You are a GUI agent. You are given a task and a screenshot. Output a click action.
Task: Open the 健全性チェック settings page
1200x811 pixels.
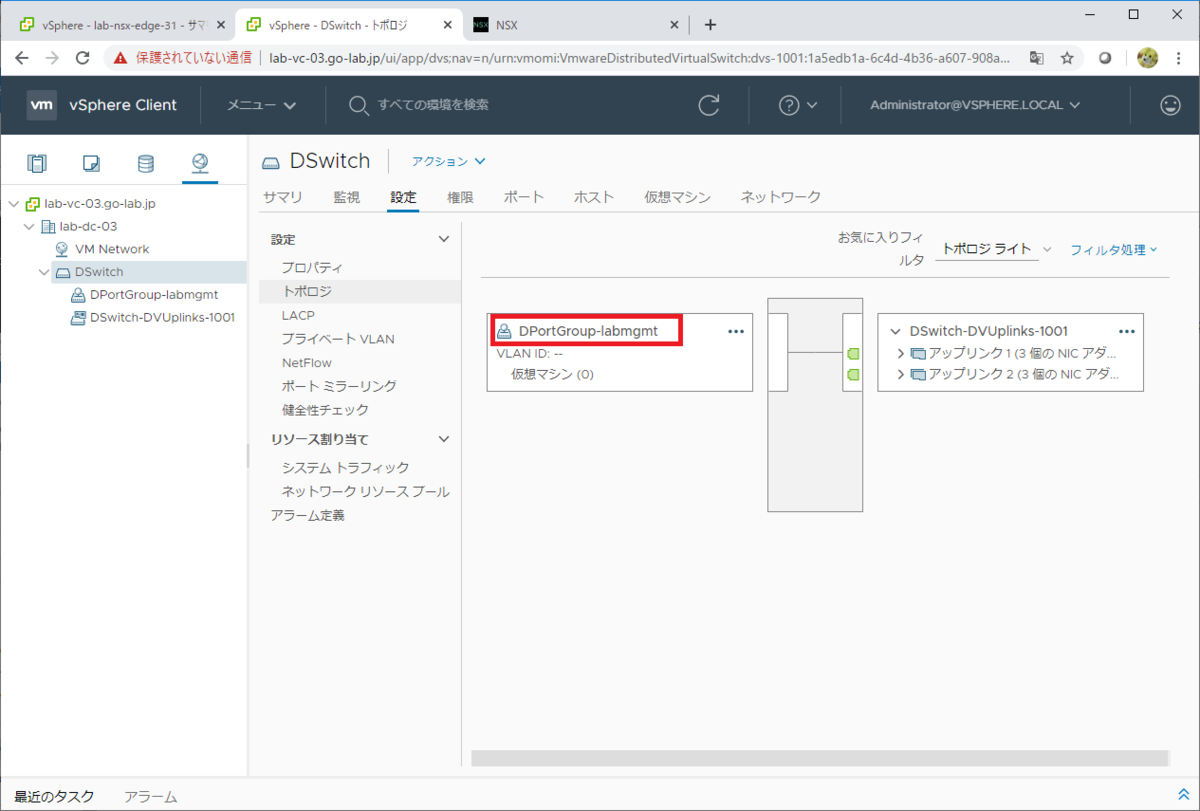coord(325,410)
